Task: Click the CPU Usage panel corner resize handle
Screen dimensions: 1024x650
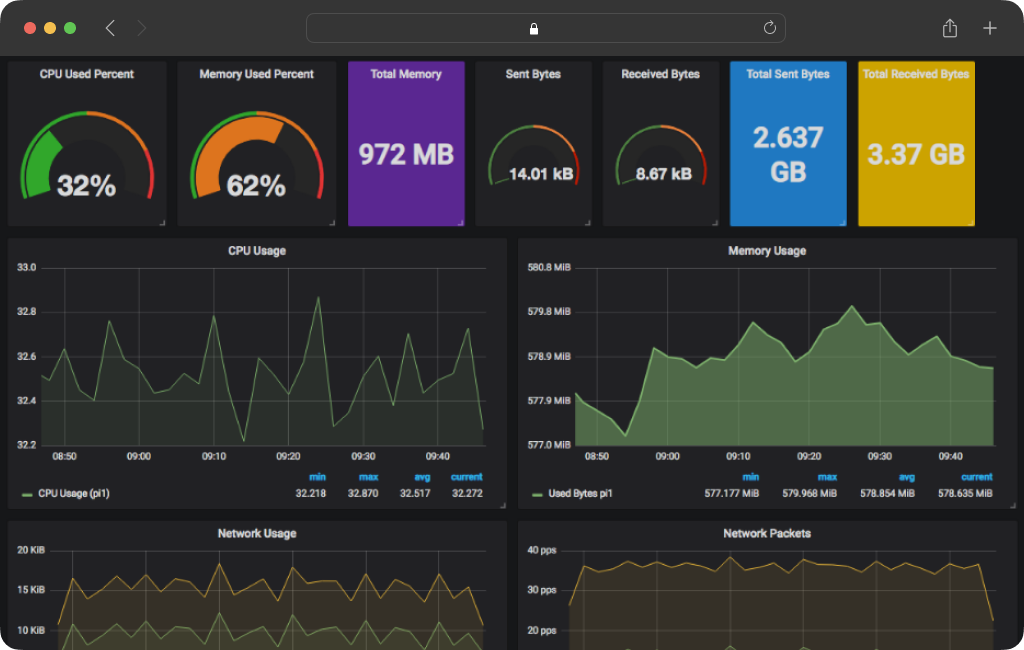Action: (502, 505)
